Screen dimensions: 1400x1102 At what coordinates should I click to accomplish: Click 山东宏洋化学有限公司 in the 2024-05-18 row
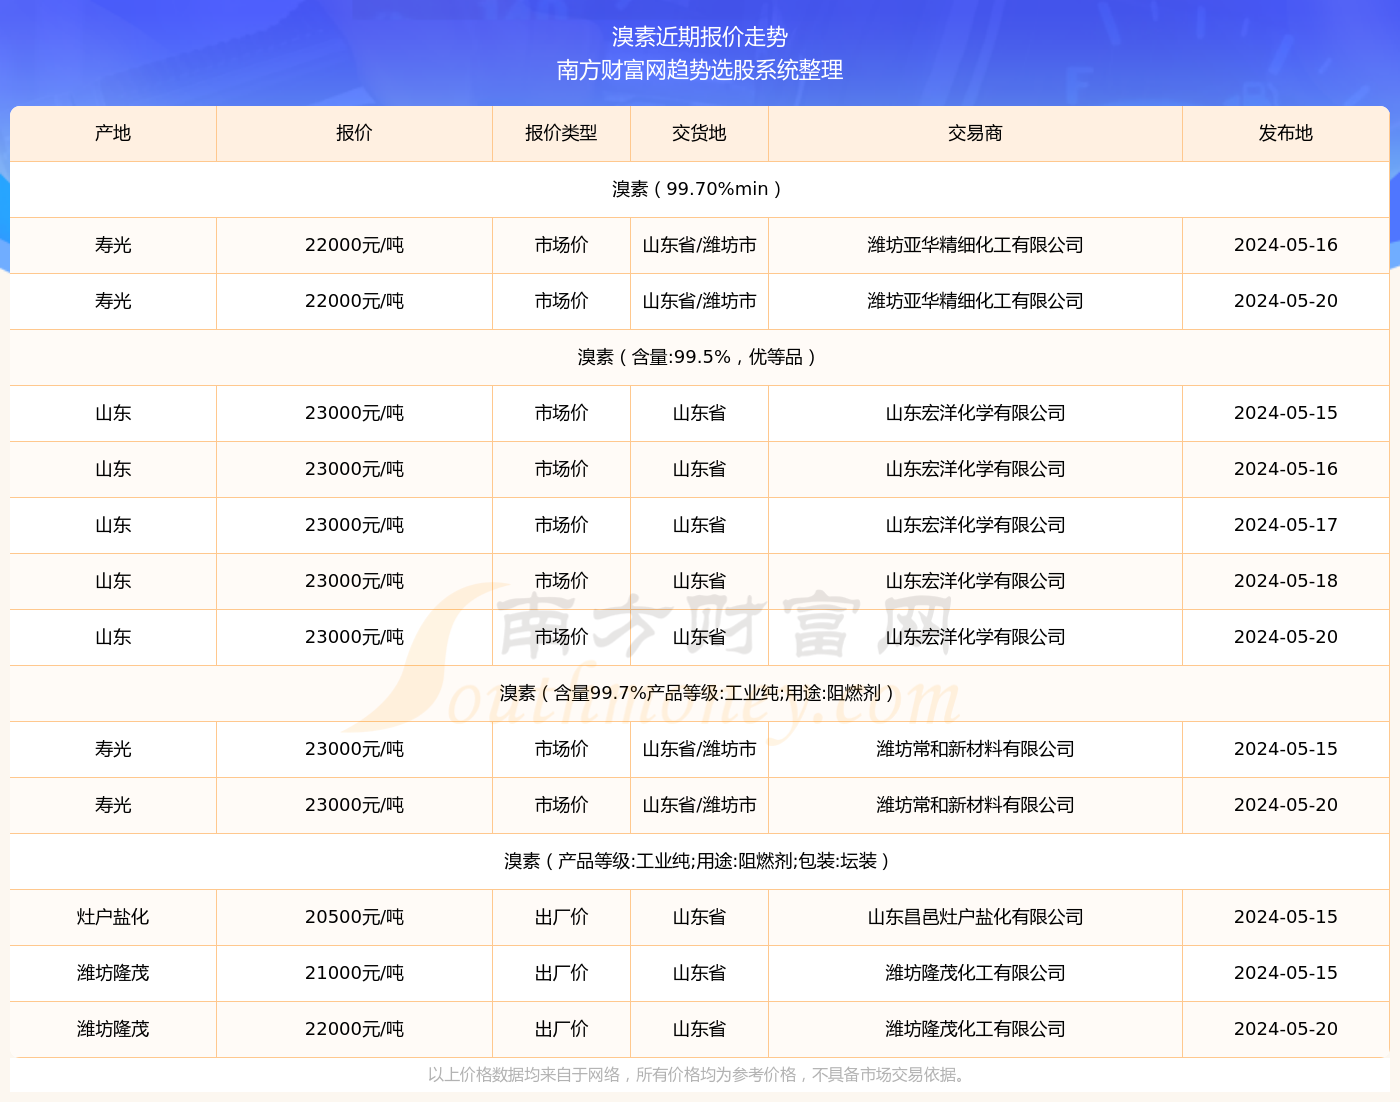(975, 581)
